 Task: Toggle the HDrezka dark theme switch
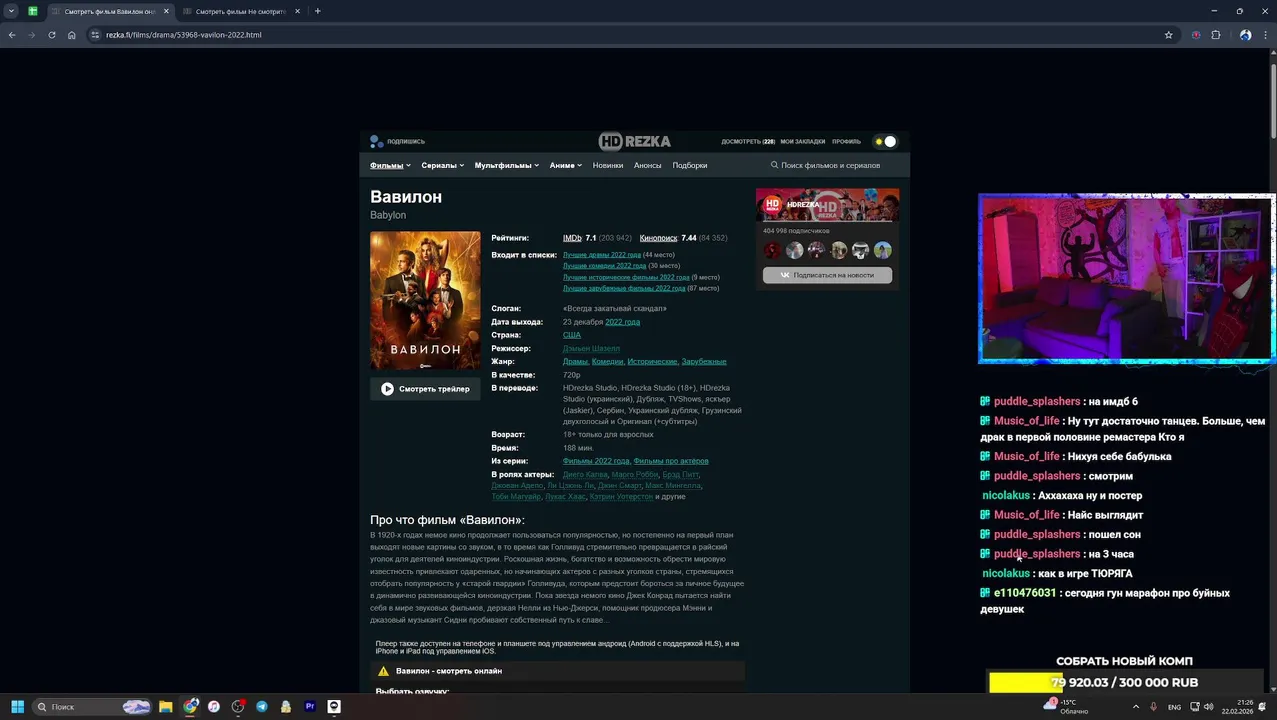(885, 141)
